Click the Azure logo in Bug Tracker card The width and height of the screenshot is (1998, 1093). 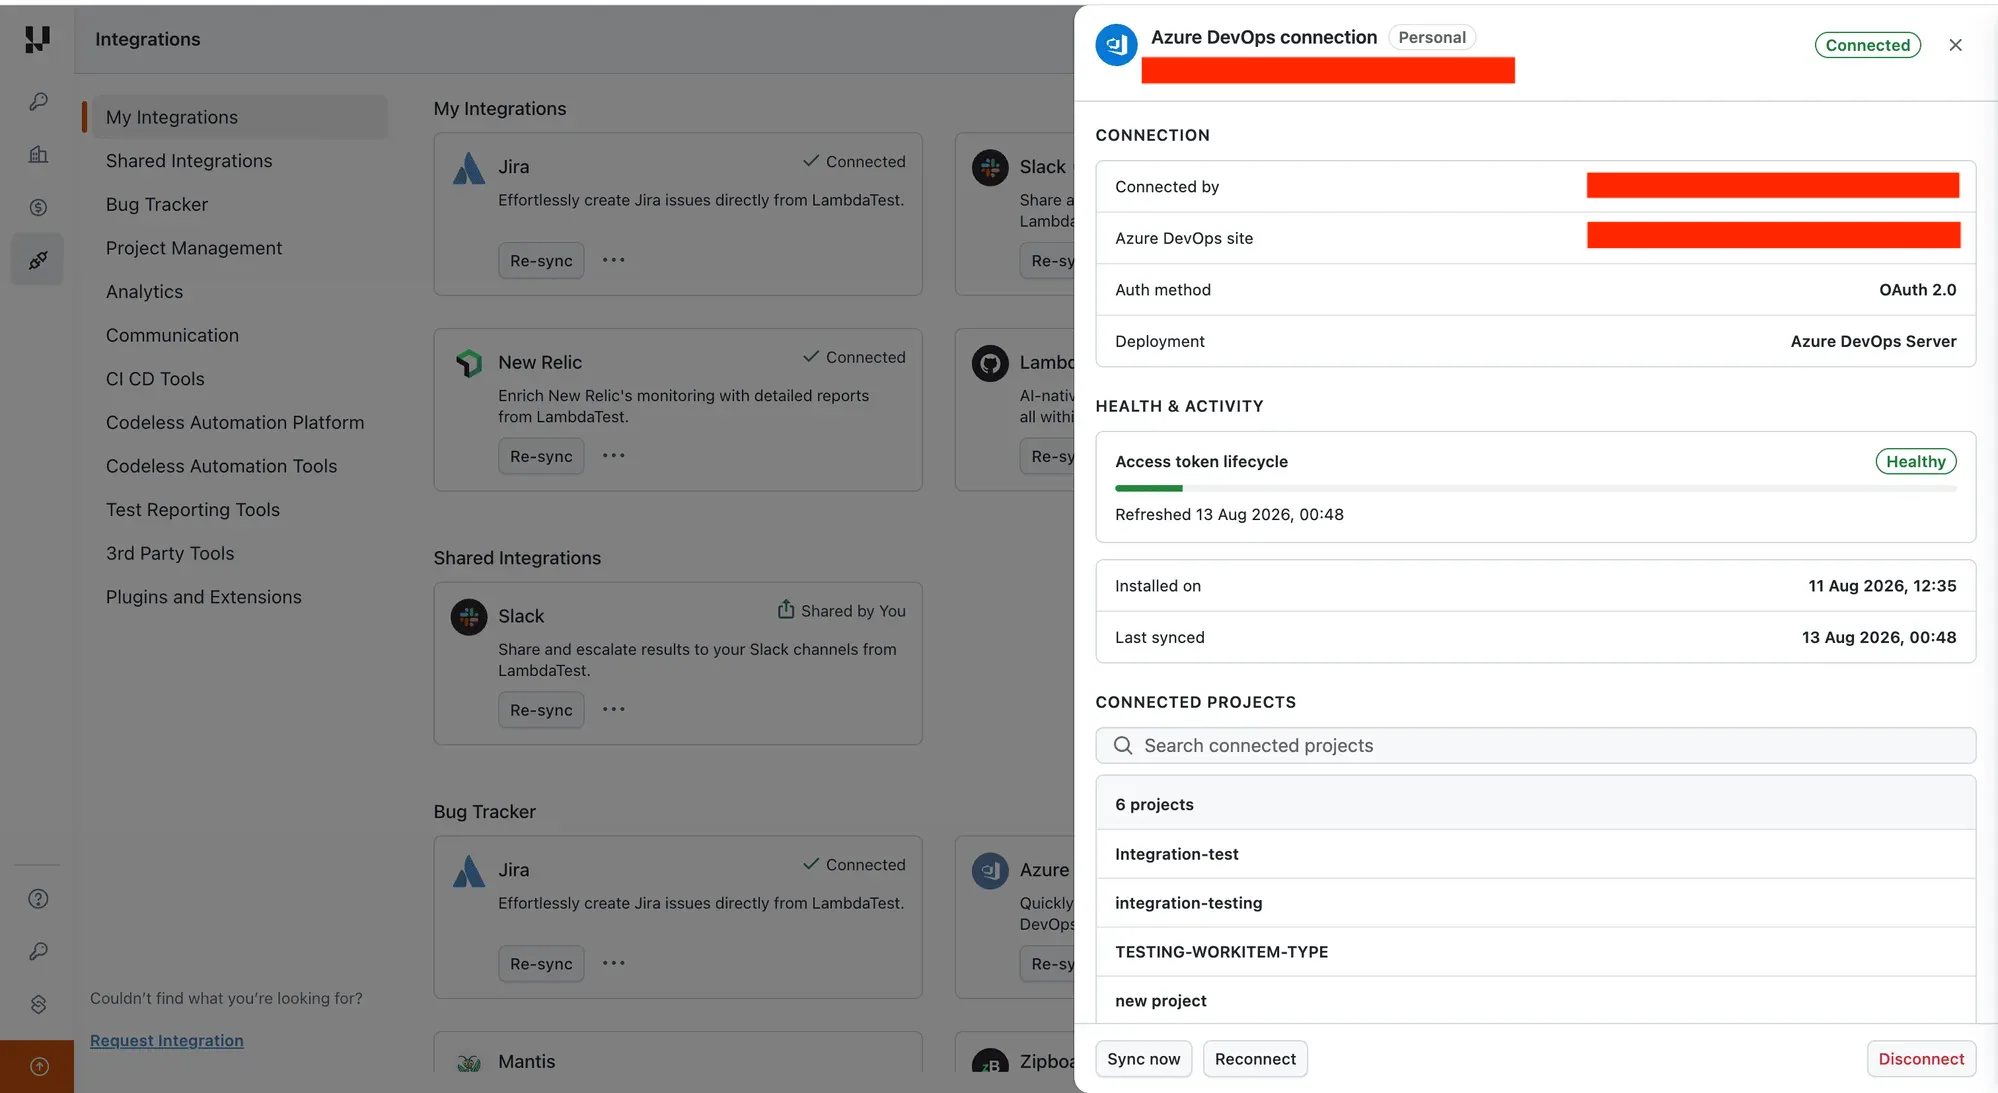pyautogui.click(x=990, y=871)
